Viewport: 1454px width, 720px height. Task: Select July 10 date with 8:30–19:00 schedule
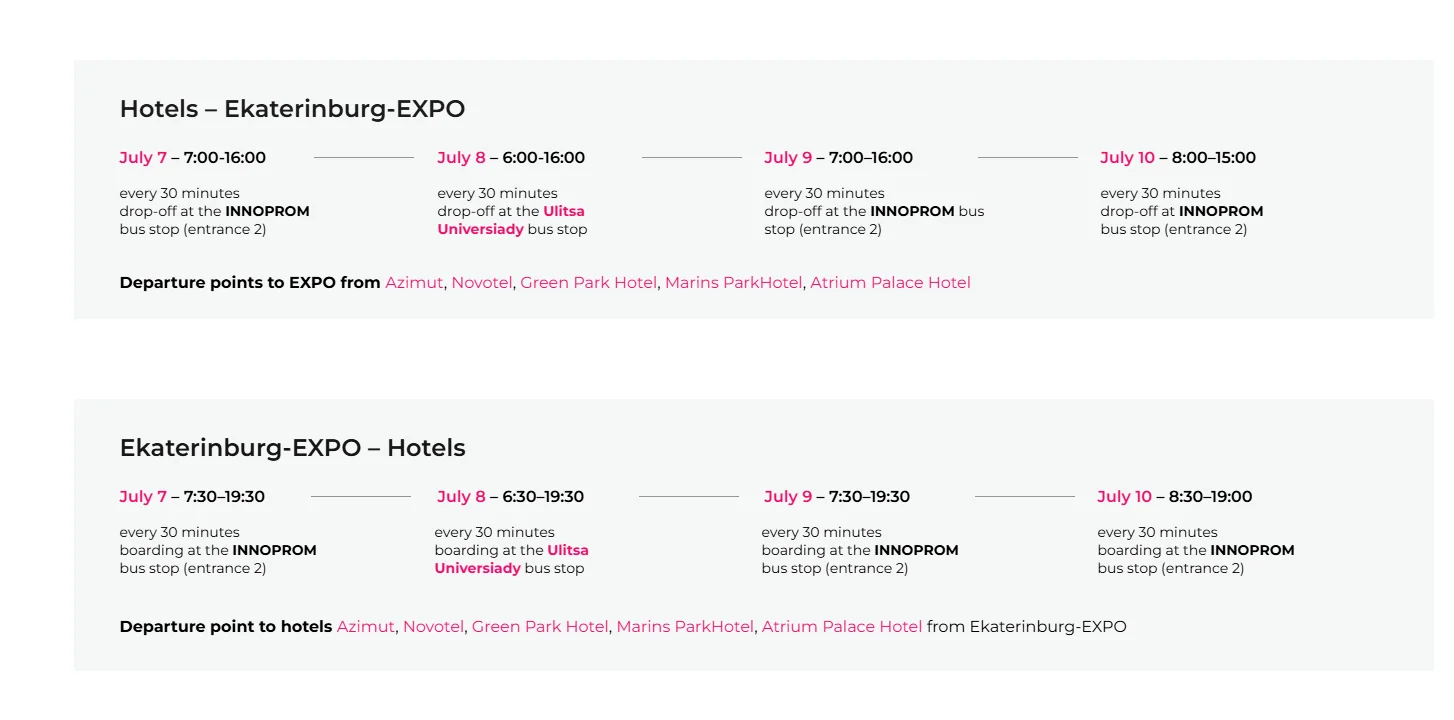pyautogui.click(x=1124, y=497)
